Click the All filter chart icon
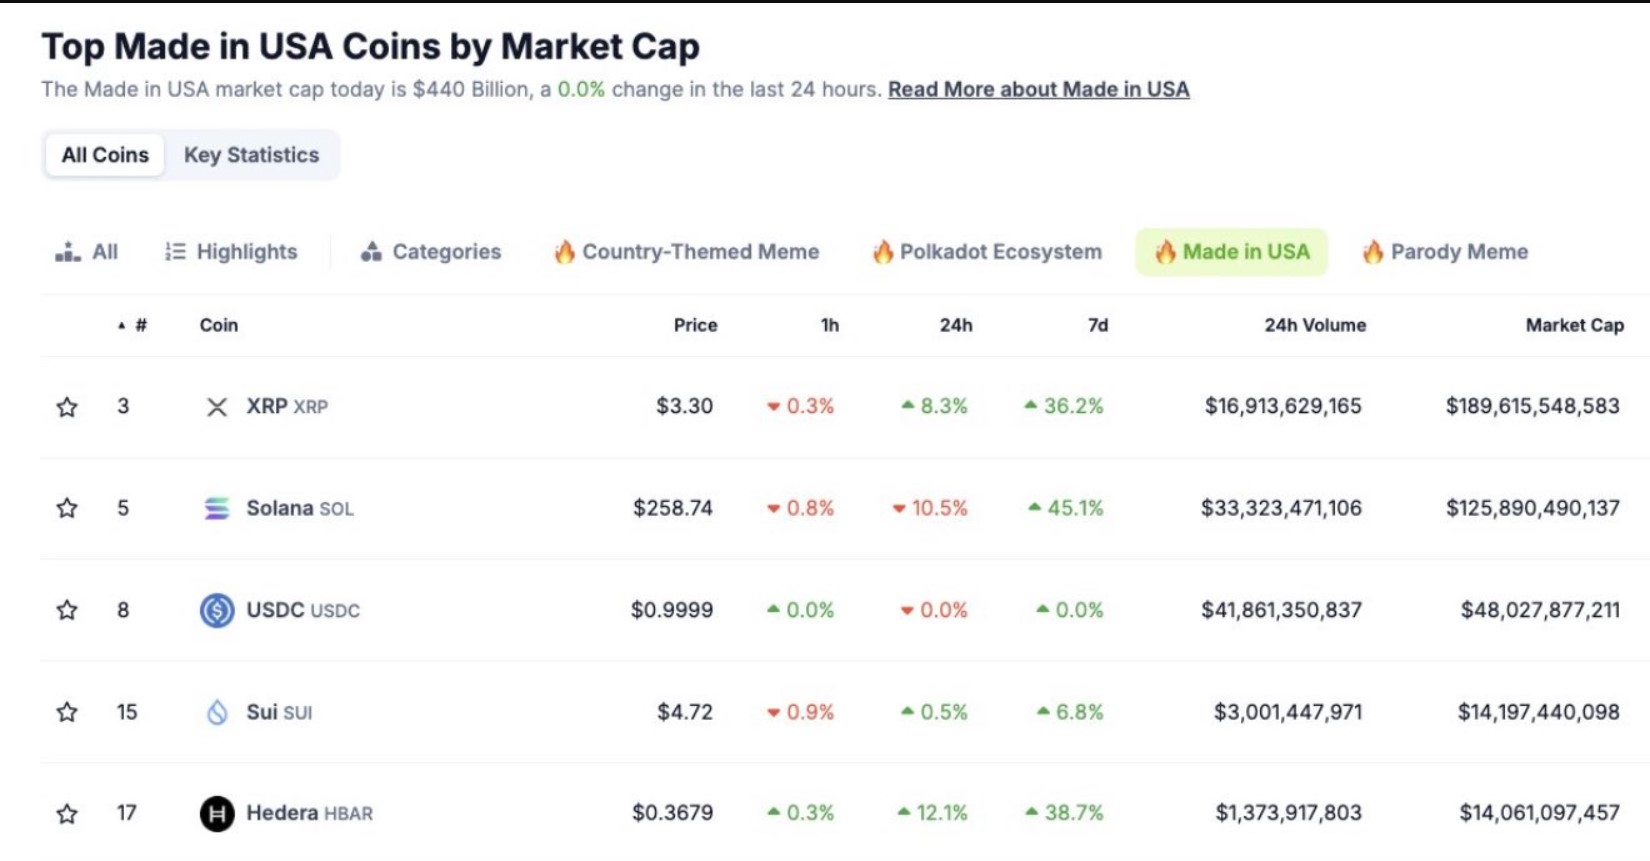 tap(68, 252)
